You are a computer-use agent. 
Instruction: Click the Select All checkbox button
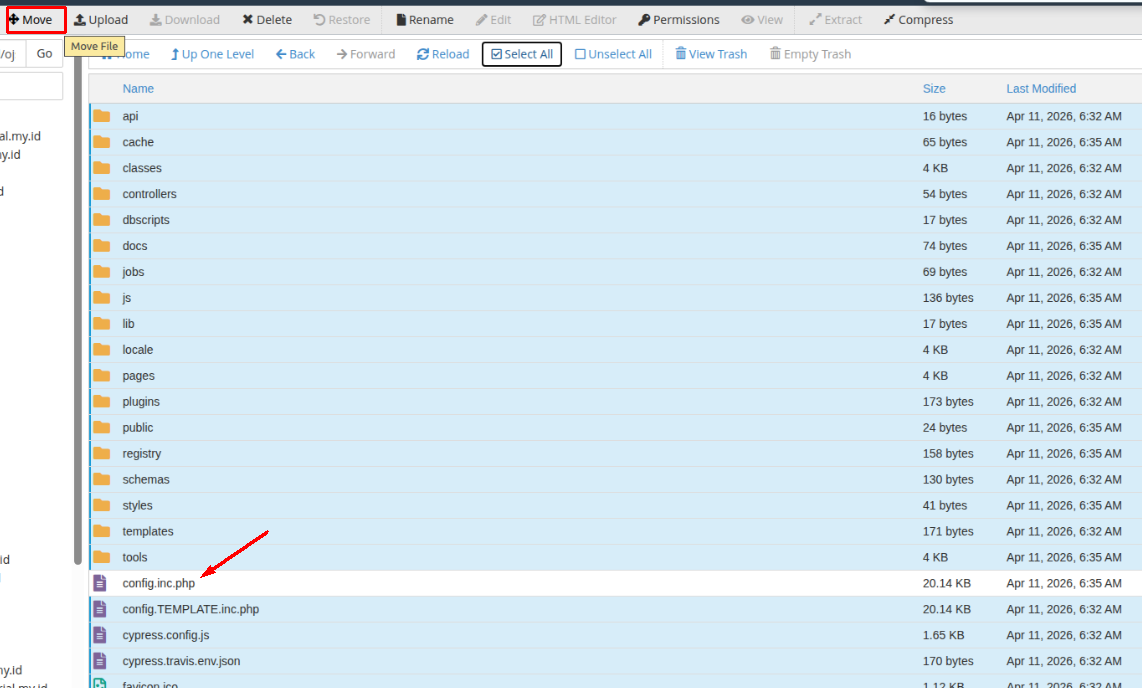click(x=521, y=54)
